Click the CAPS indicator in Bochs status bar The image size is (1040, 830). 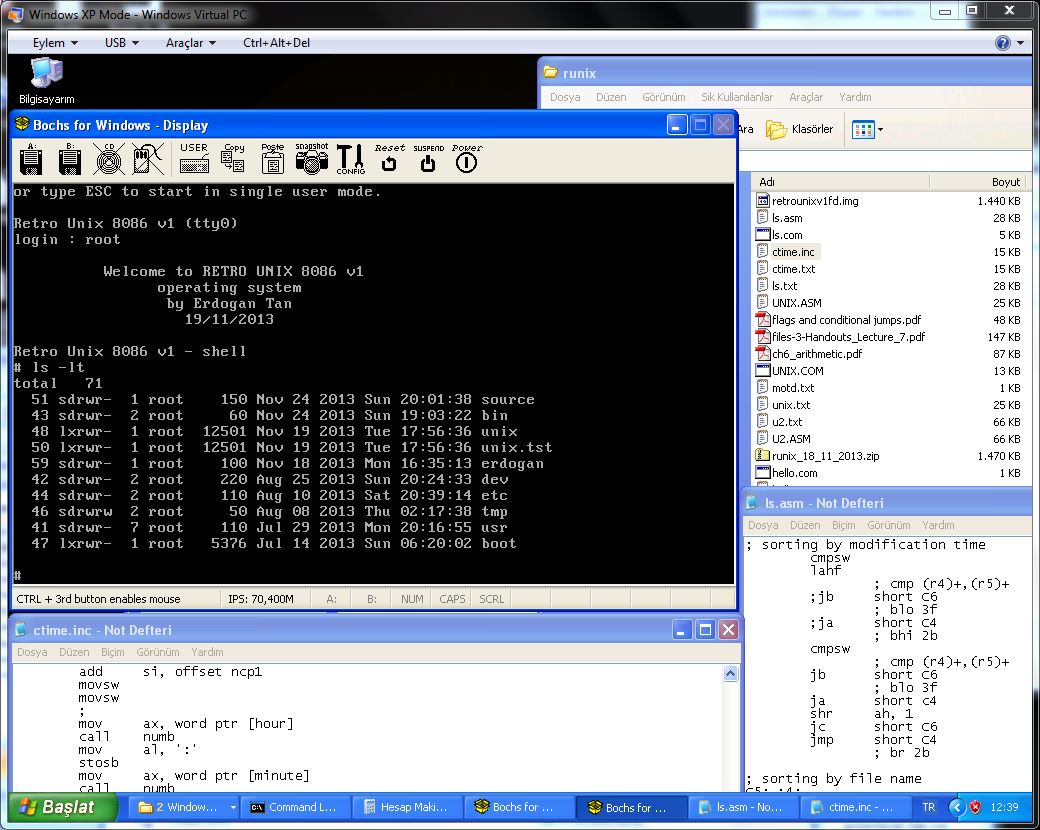point(452,599)
